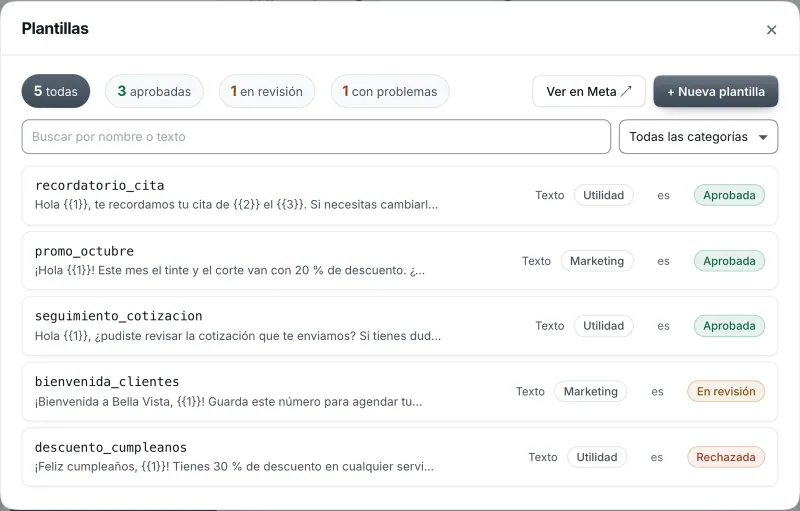800x511 pixels.
Task: Filter by 1 con problemas
Action: coord(390,91)
